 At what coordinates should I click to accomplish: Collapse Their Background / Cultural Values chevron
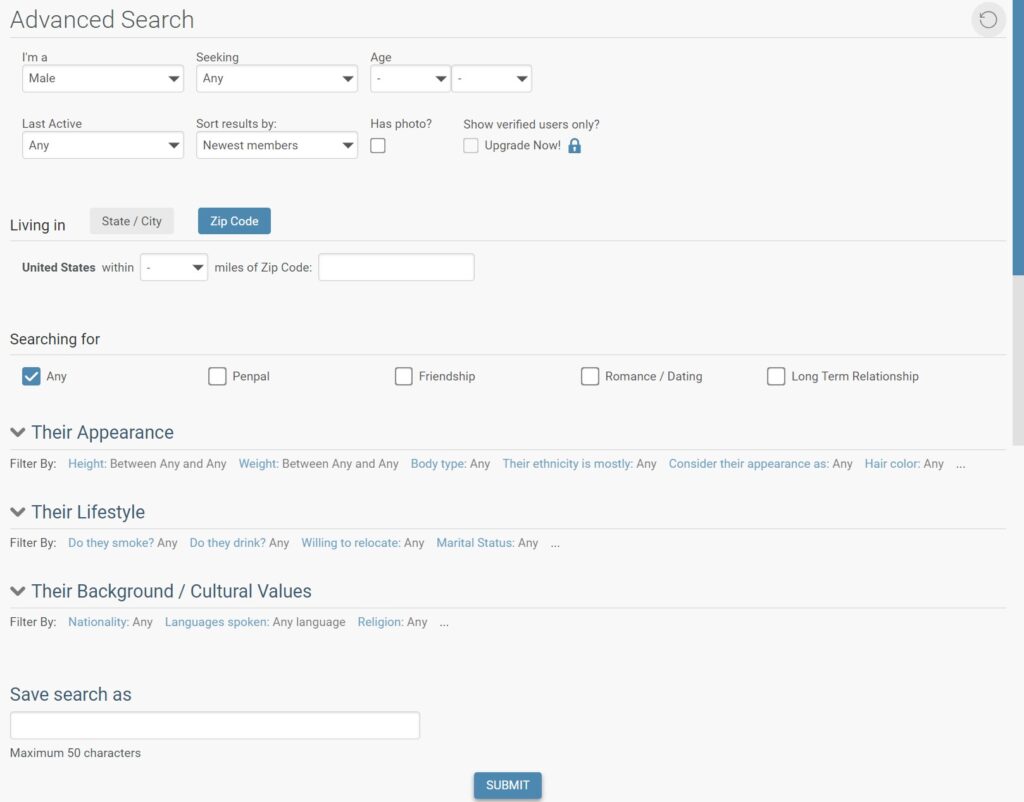coord(17,591)
